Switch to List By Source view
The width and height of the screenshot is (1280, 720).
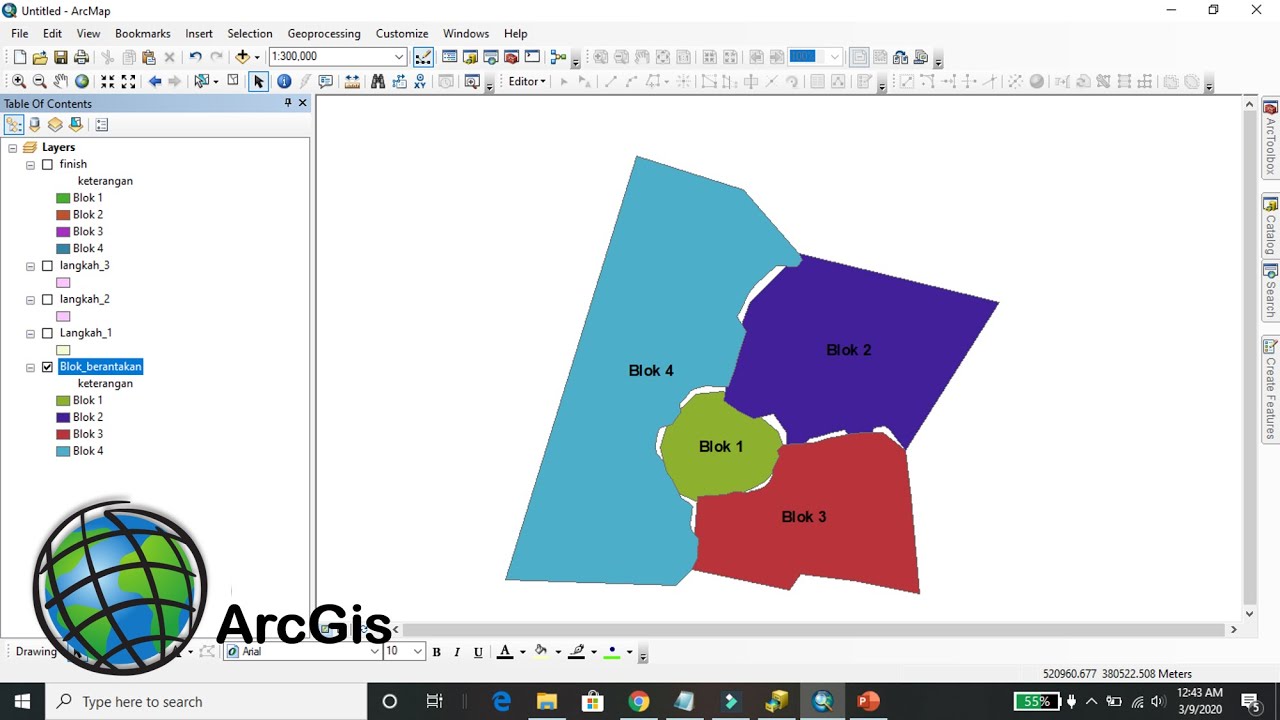click(35, 125)
